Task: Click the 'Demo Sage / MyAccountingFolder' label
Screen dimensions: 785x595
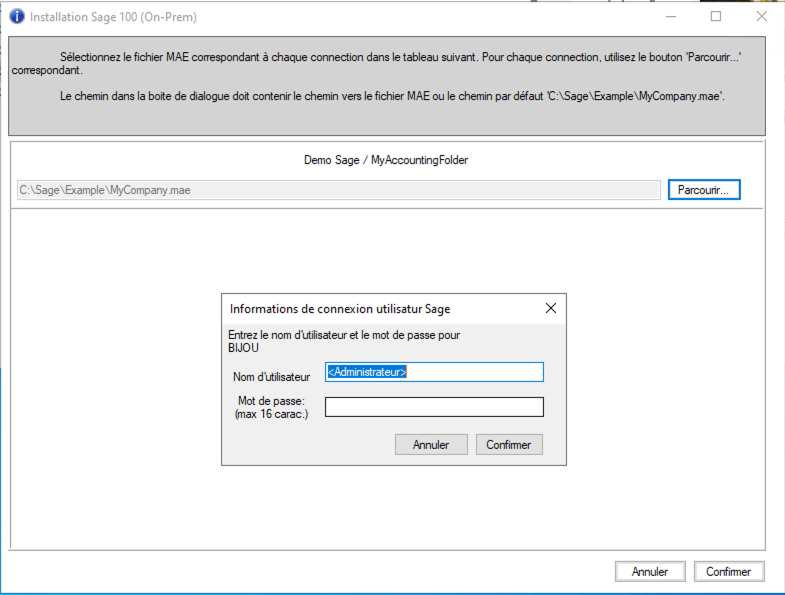Action: point(386,160)
